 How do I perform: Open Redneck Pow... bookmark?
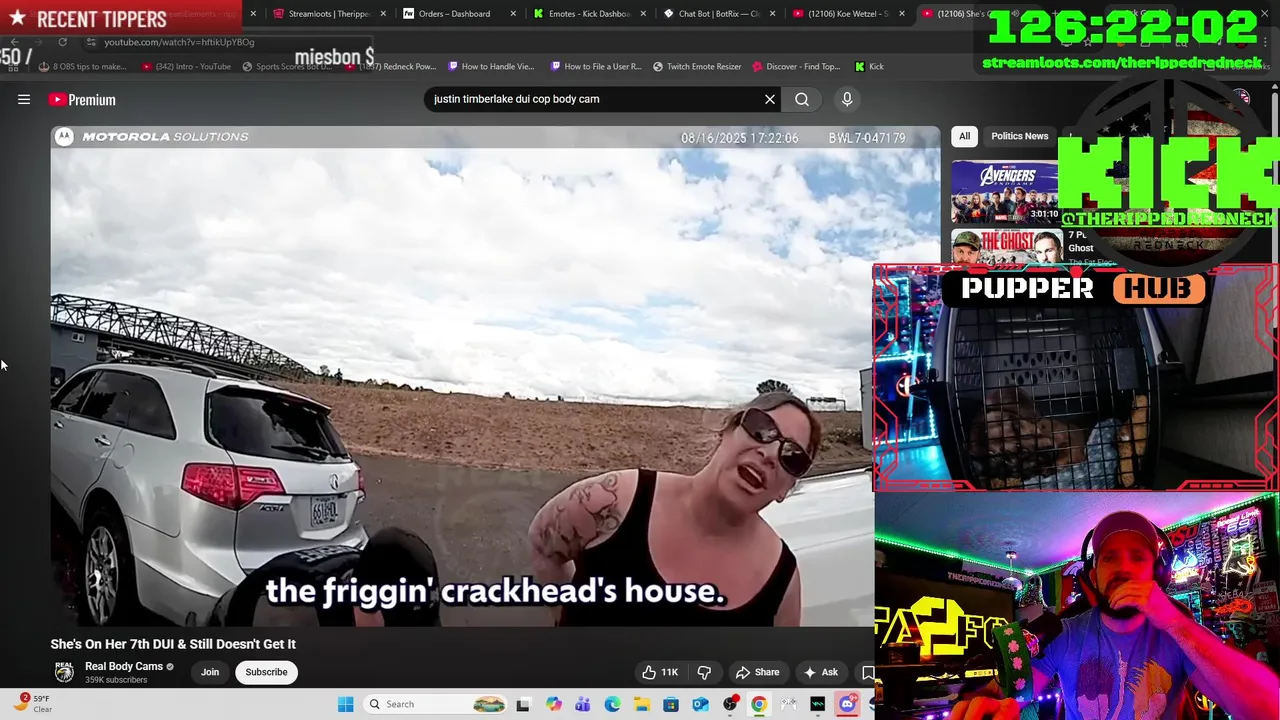[x=391, y=66]
